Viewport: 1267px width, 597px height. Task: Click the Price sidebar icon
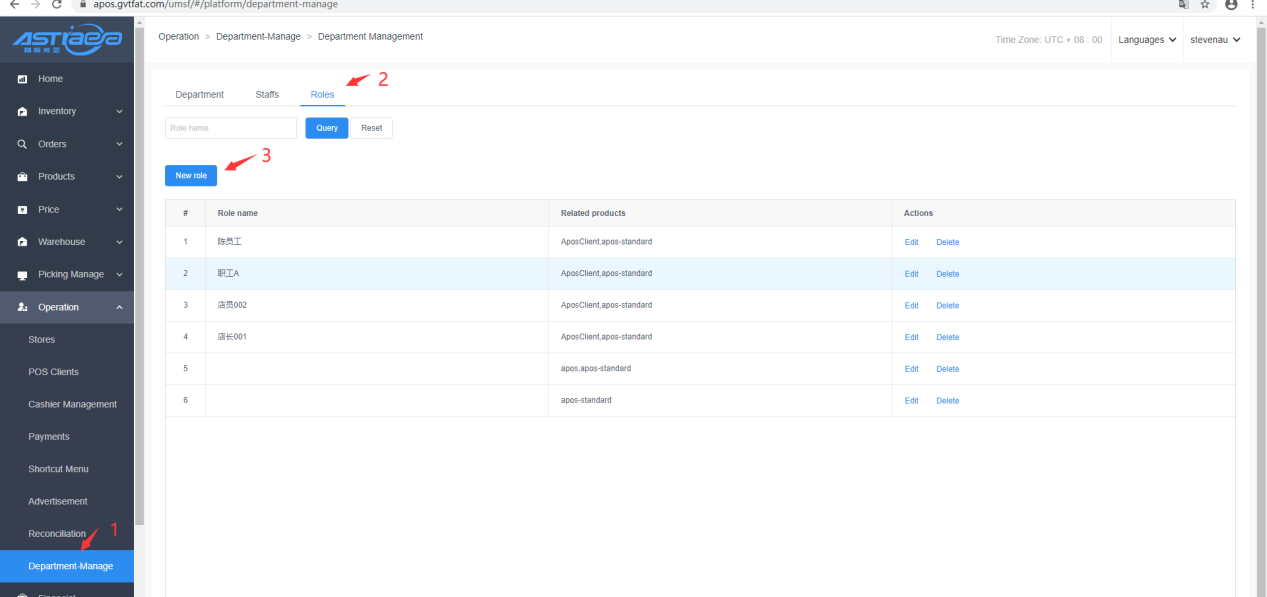(22, 210)
